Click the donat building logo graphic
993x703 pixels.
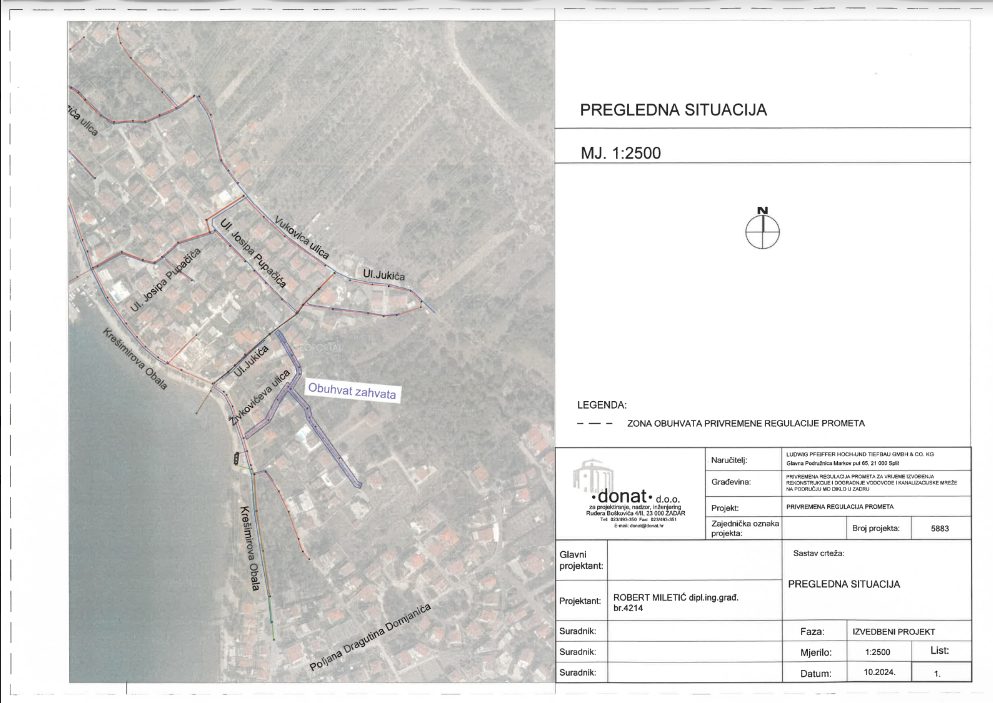[x=594, y=475]
